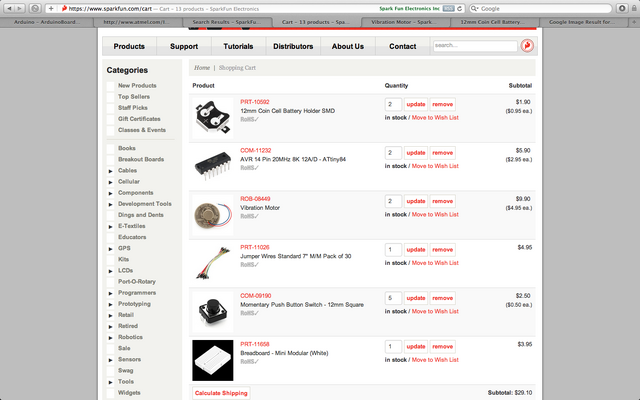640x400 pixels.
Task: Open the coin cell battery holder image
Action: click(213, 118)
